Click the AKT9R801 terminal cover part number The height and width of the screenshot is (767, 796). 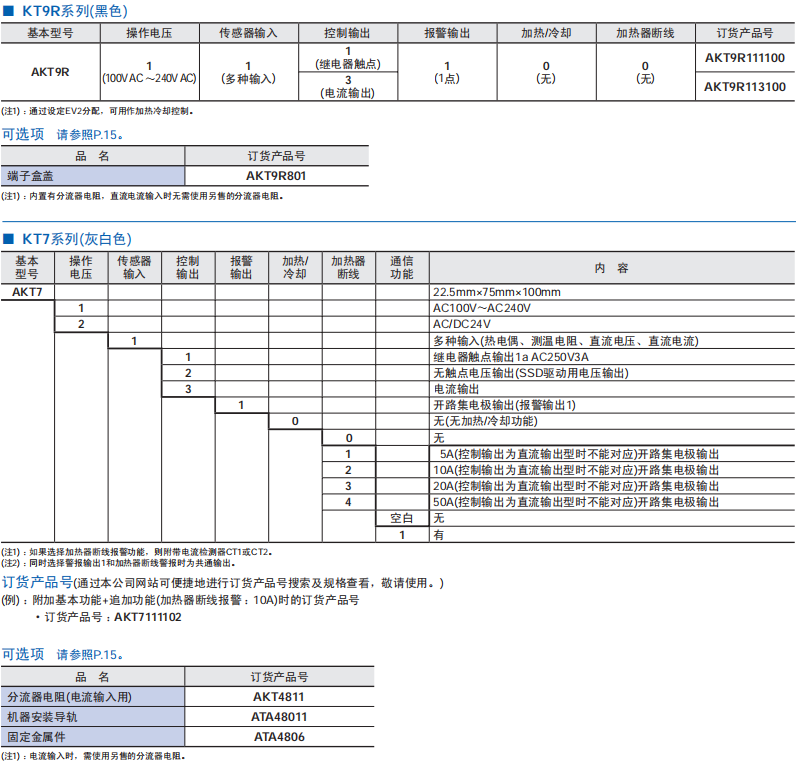276,175
